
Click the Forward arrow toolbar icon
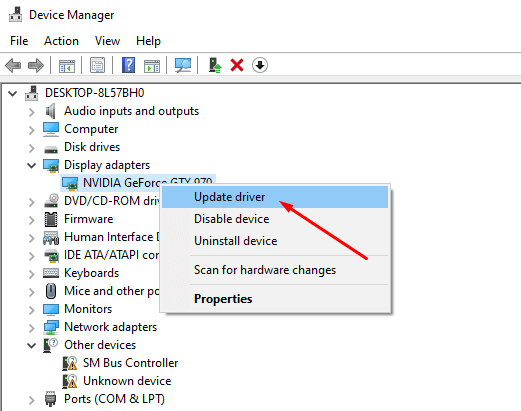click(x=36, y=65)
